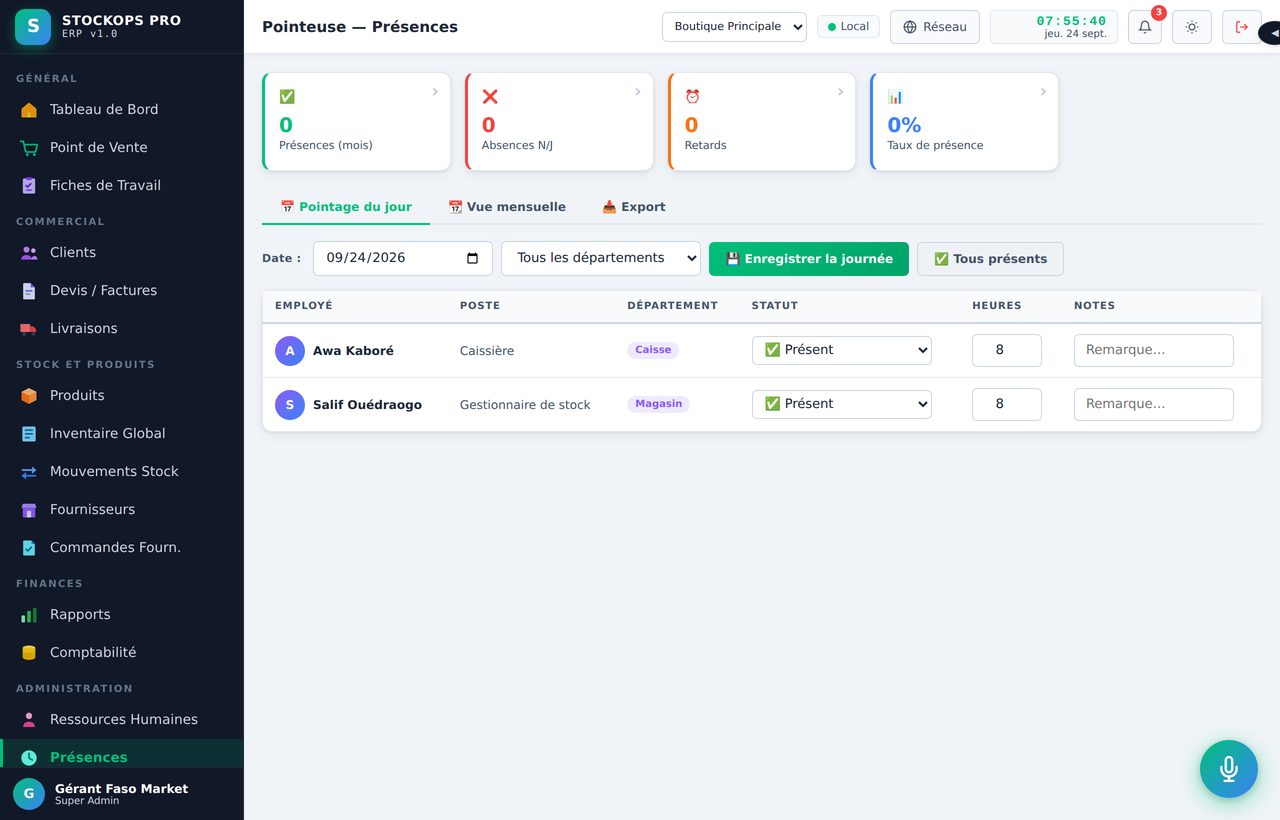Change Salif Ouédraogo's statut dropdown
Screen dimensions: 1280x820
(842, 404)
